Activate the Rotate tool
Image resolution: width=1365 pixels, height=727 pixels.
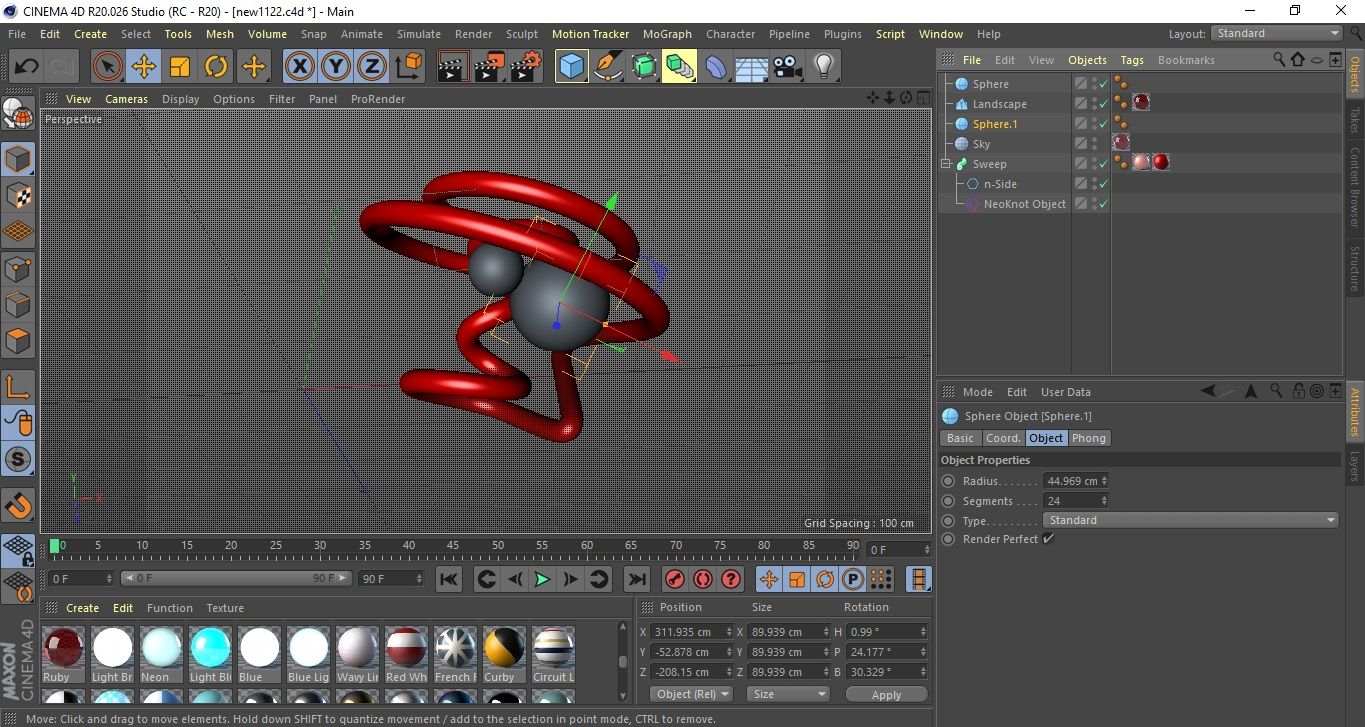coord(216,67)
